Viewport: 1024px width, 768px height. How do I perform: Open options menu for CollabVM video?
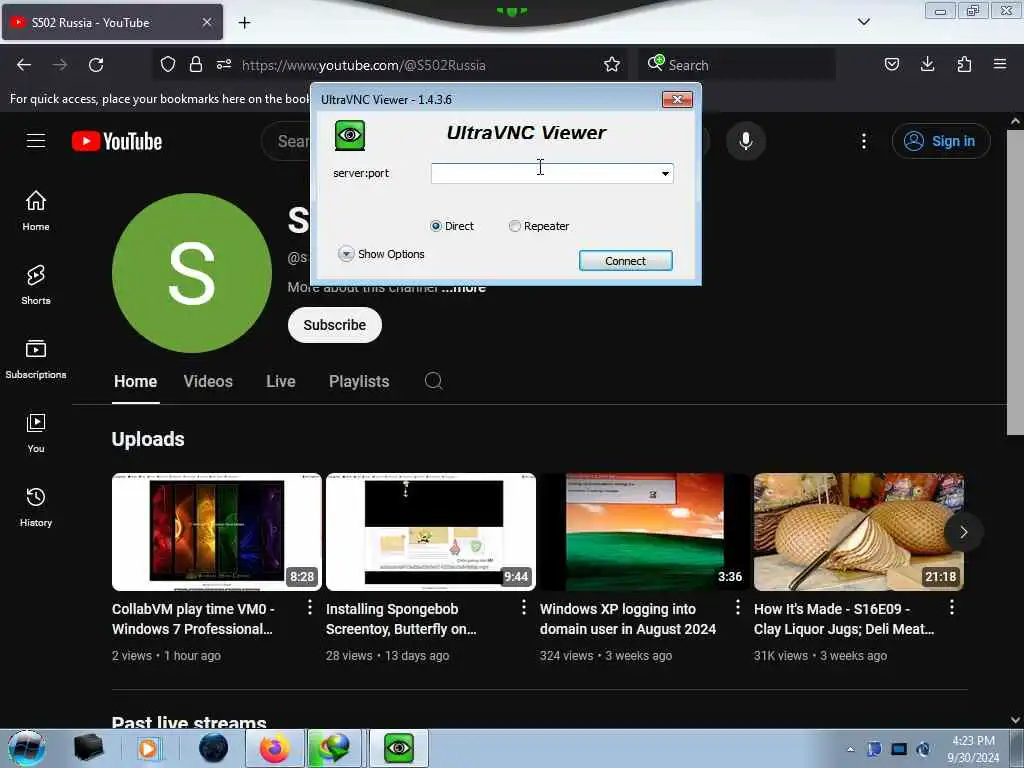click(310, 607)
